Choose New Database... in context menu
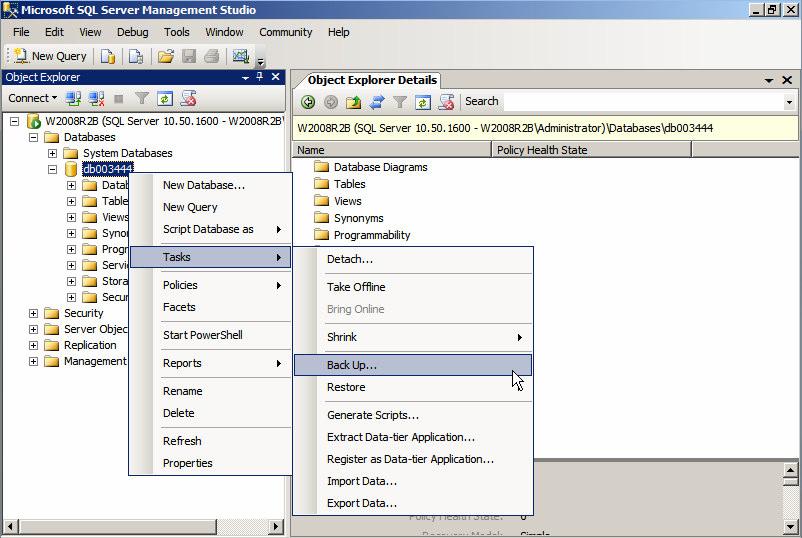The width and height of the screenshot is (802, 538). (210, 185)
